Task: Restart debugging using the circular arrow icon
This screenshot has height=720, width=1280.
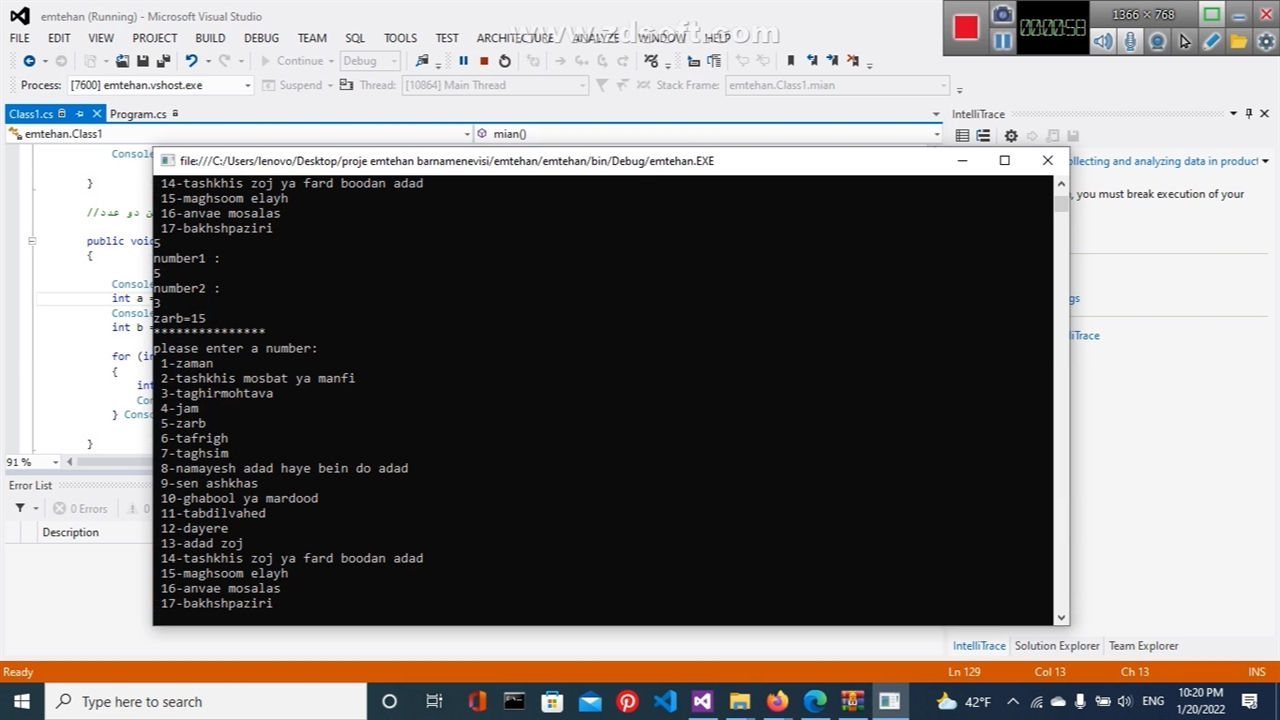Action: click(505, 61)
